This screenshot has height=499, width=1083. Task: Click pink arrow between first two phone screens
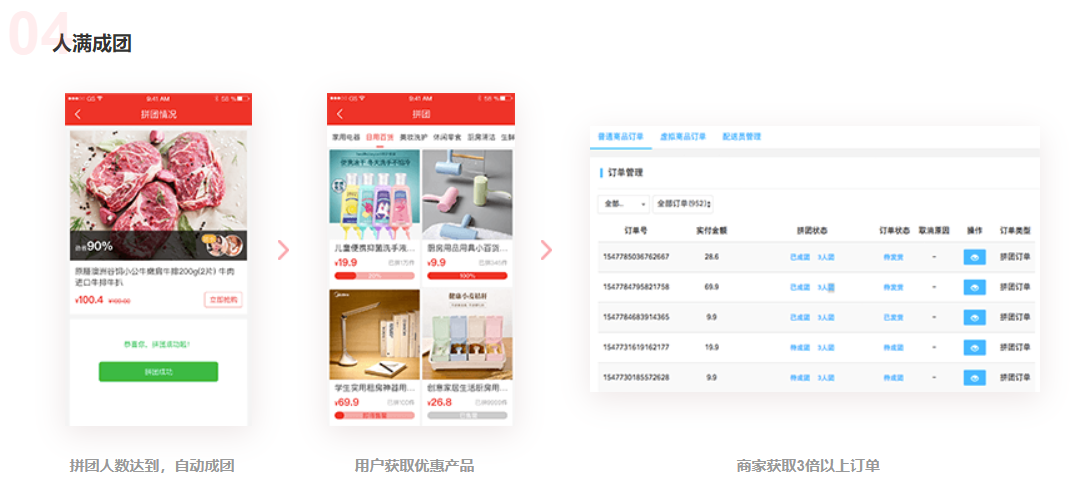(x=283, y=250)
